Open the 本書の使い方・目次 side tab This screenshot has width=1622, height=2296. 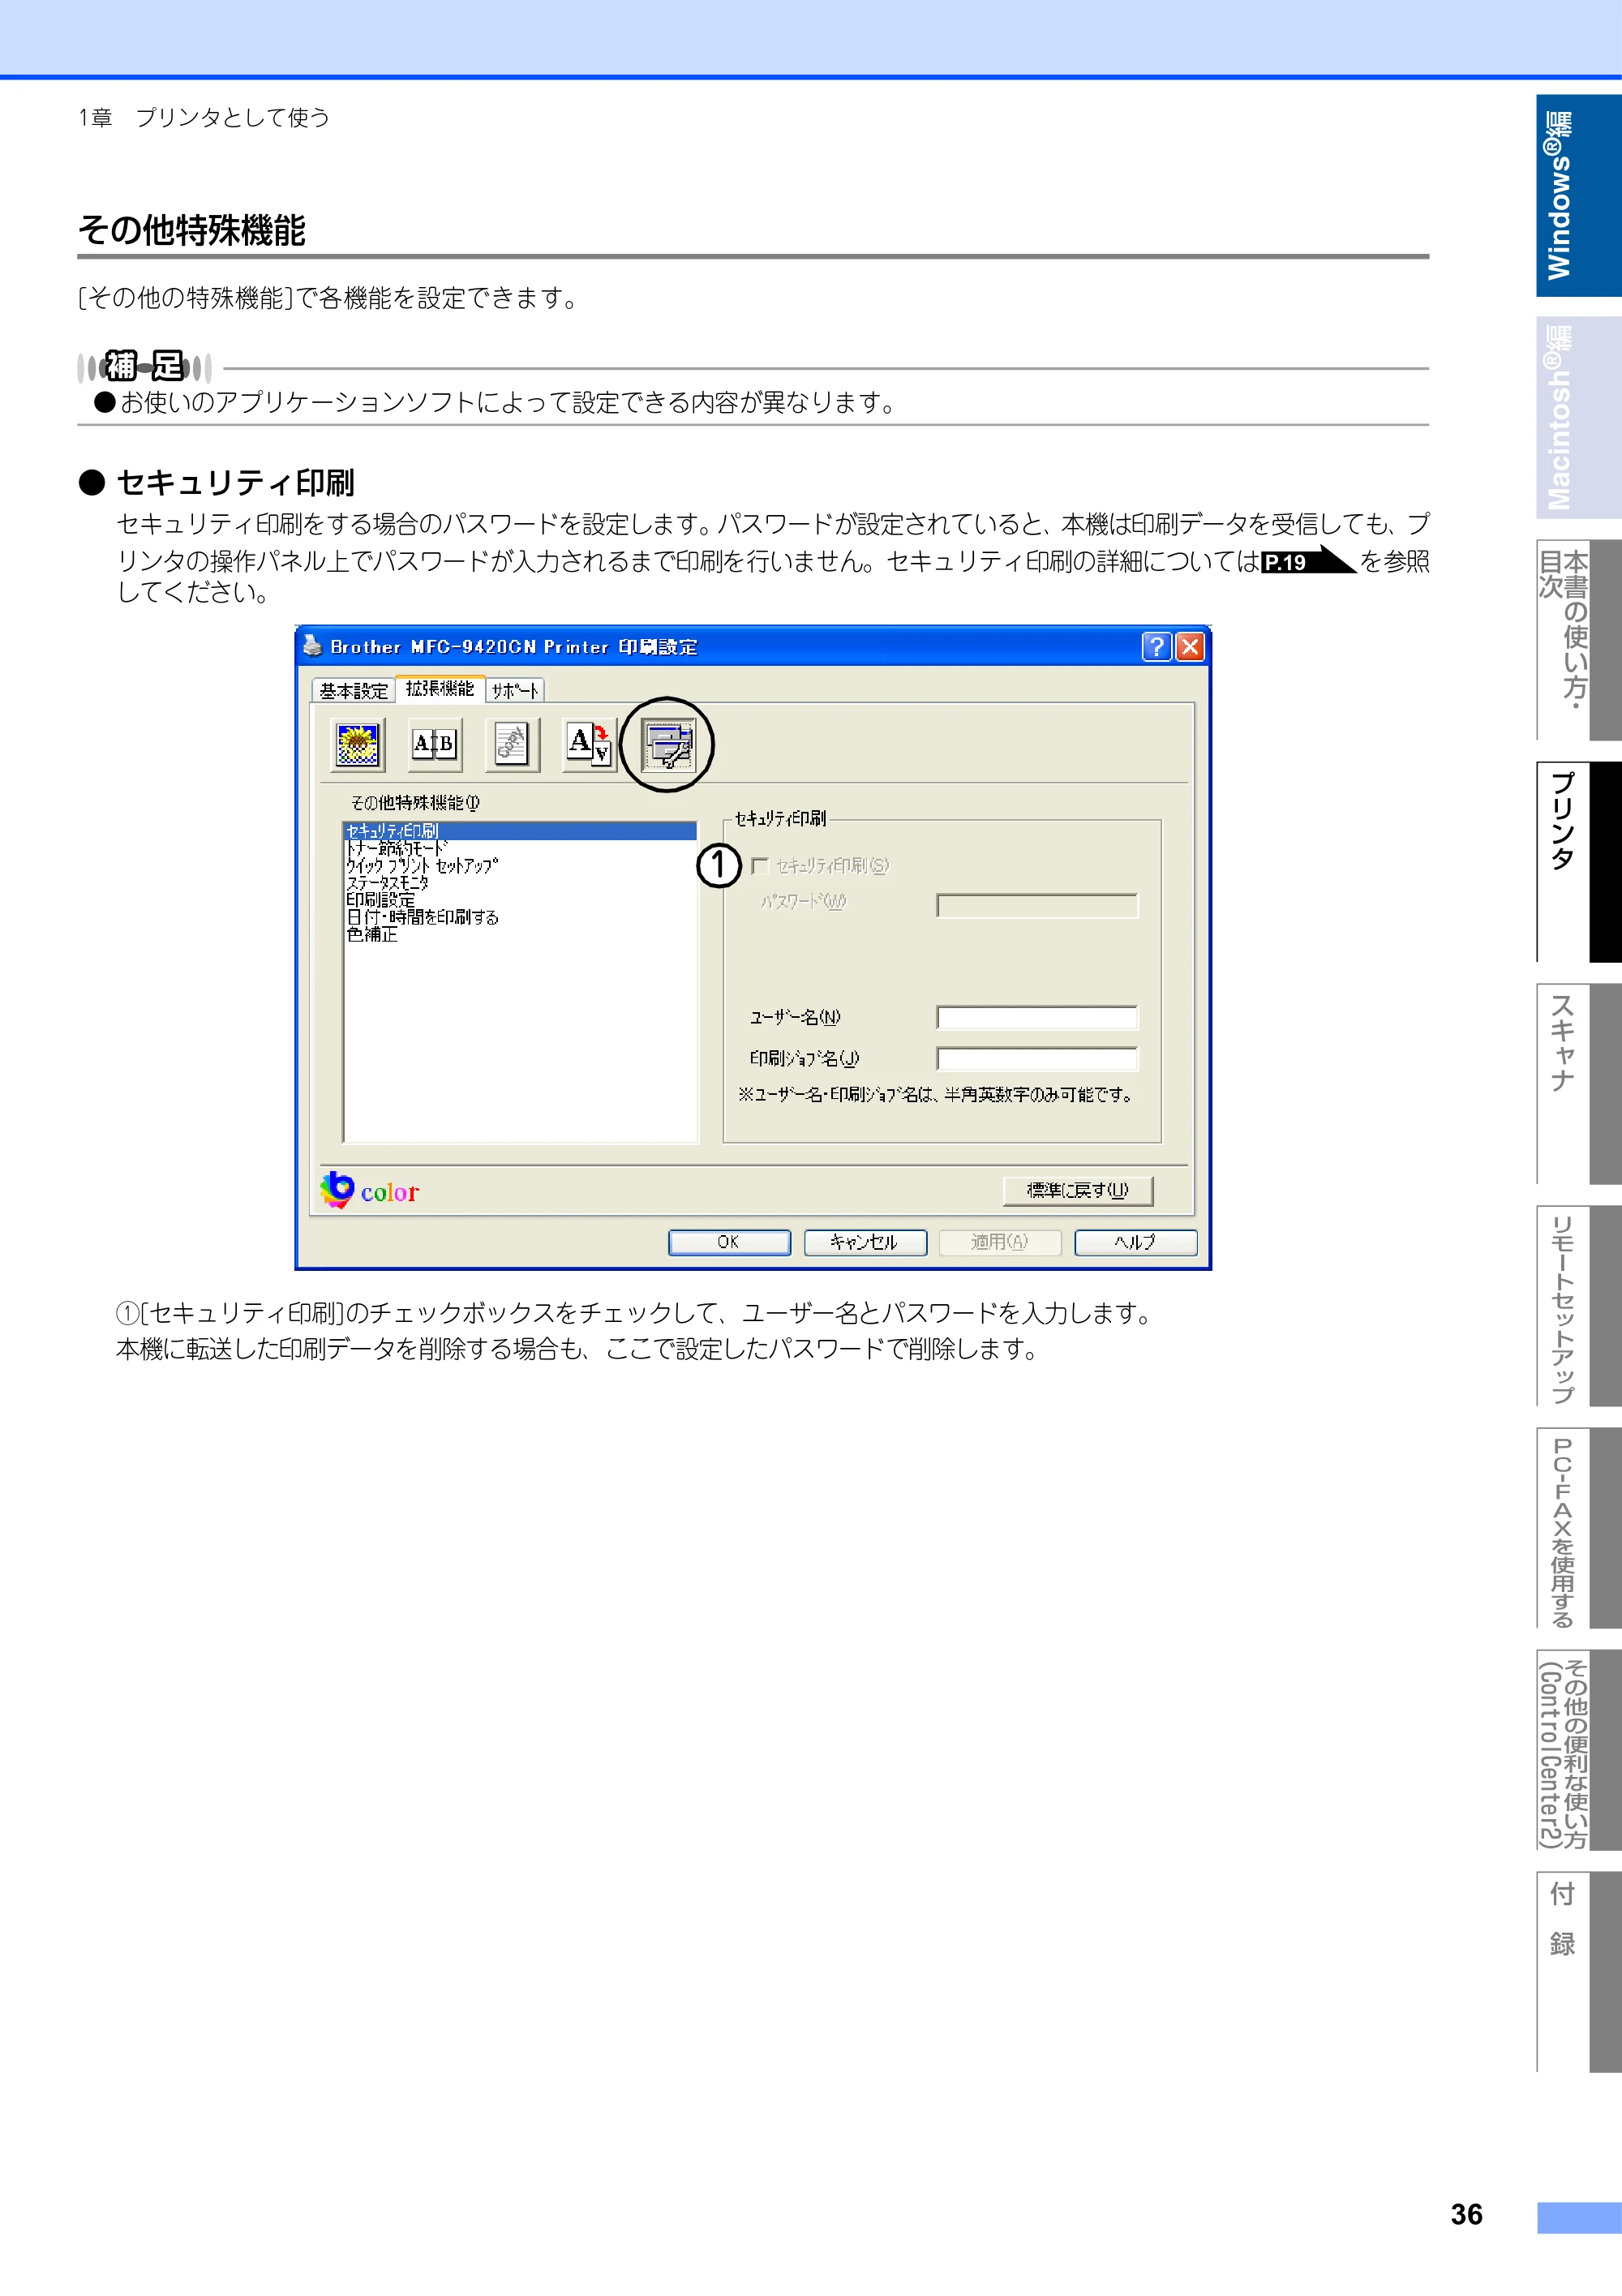[1578, 640]
